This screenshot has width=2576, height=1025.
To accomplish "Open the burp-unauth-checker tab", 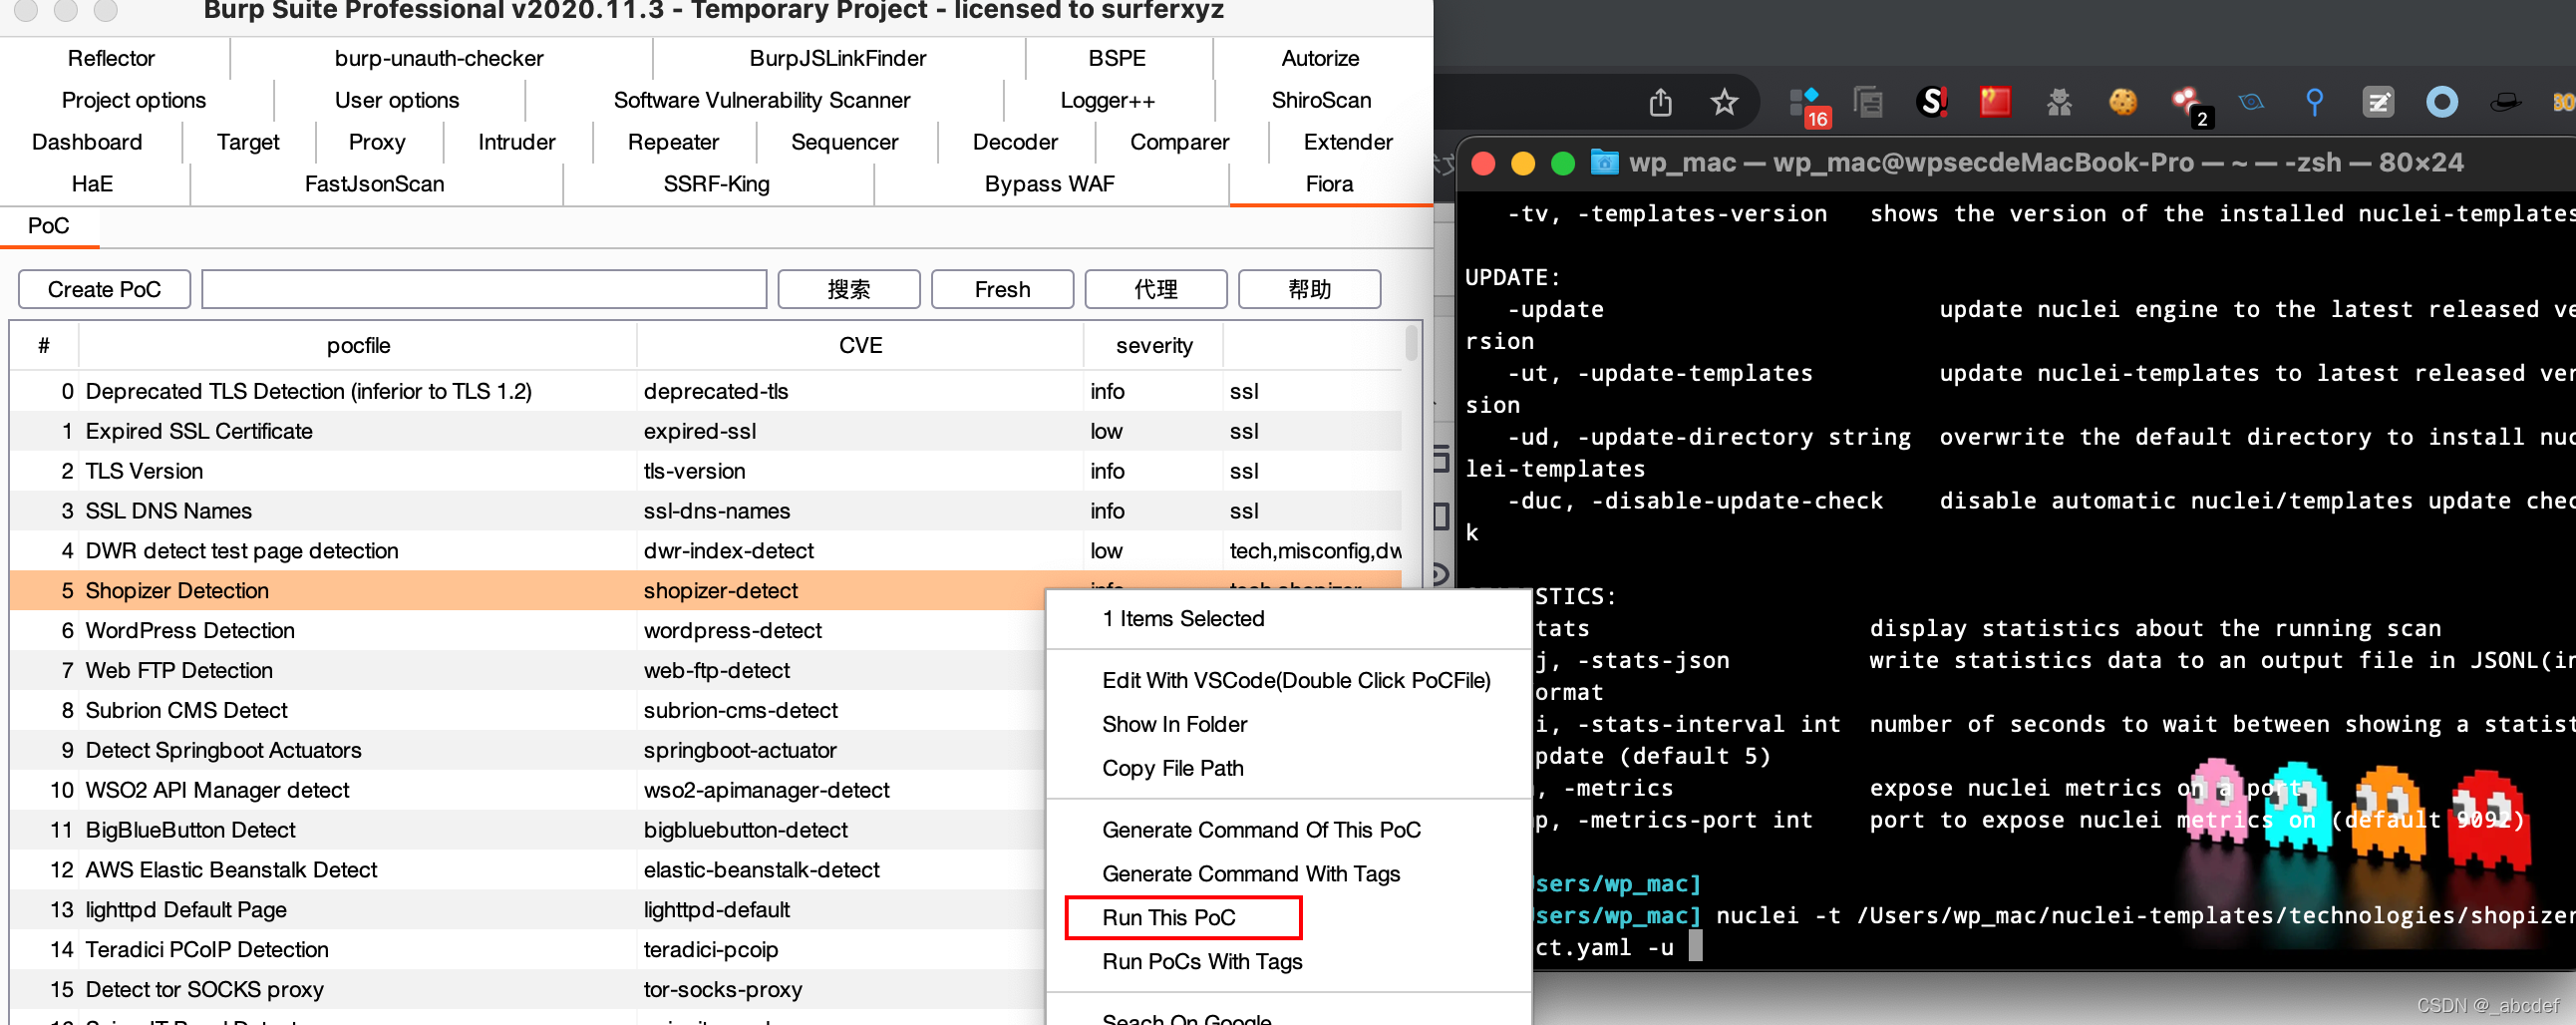I will [x=439, y=58].
